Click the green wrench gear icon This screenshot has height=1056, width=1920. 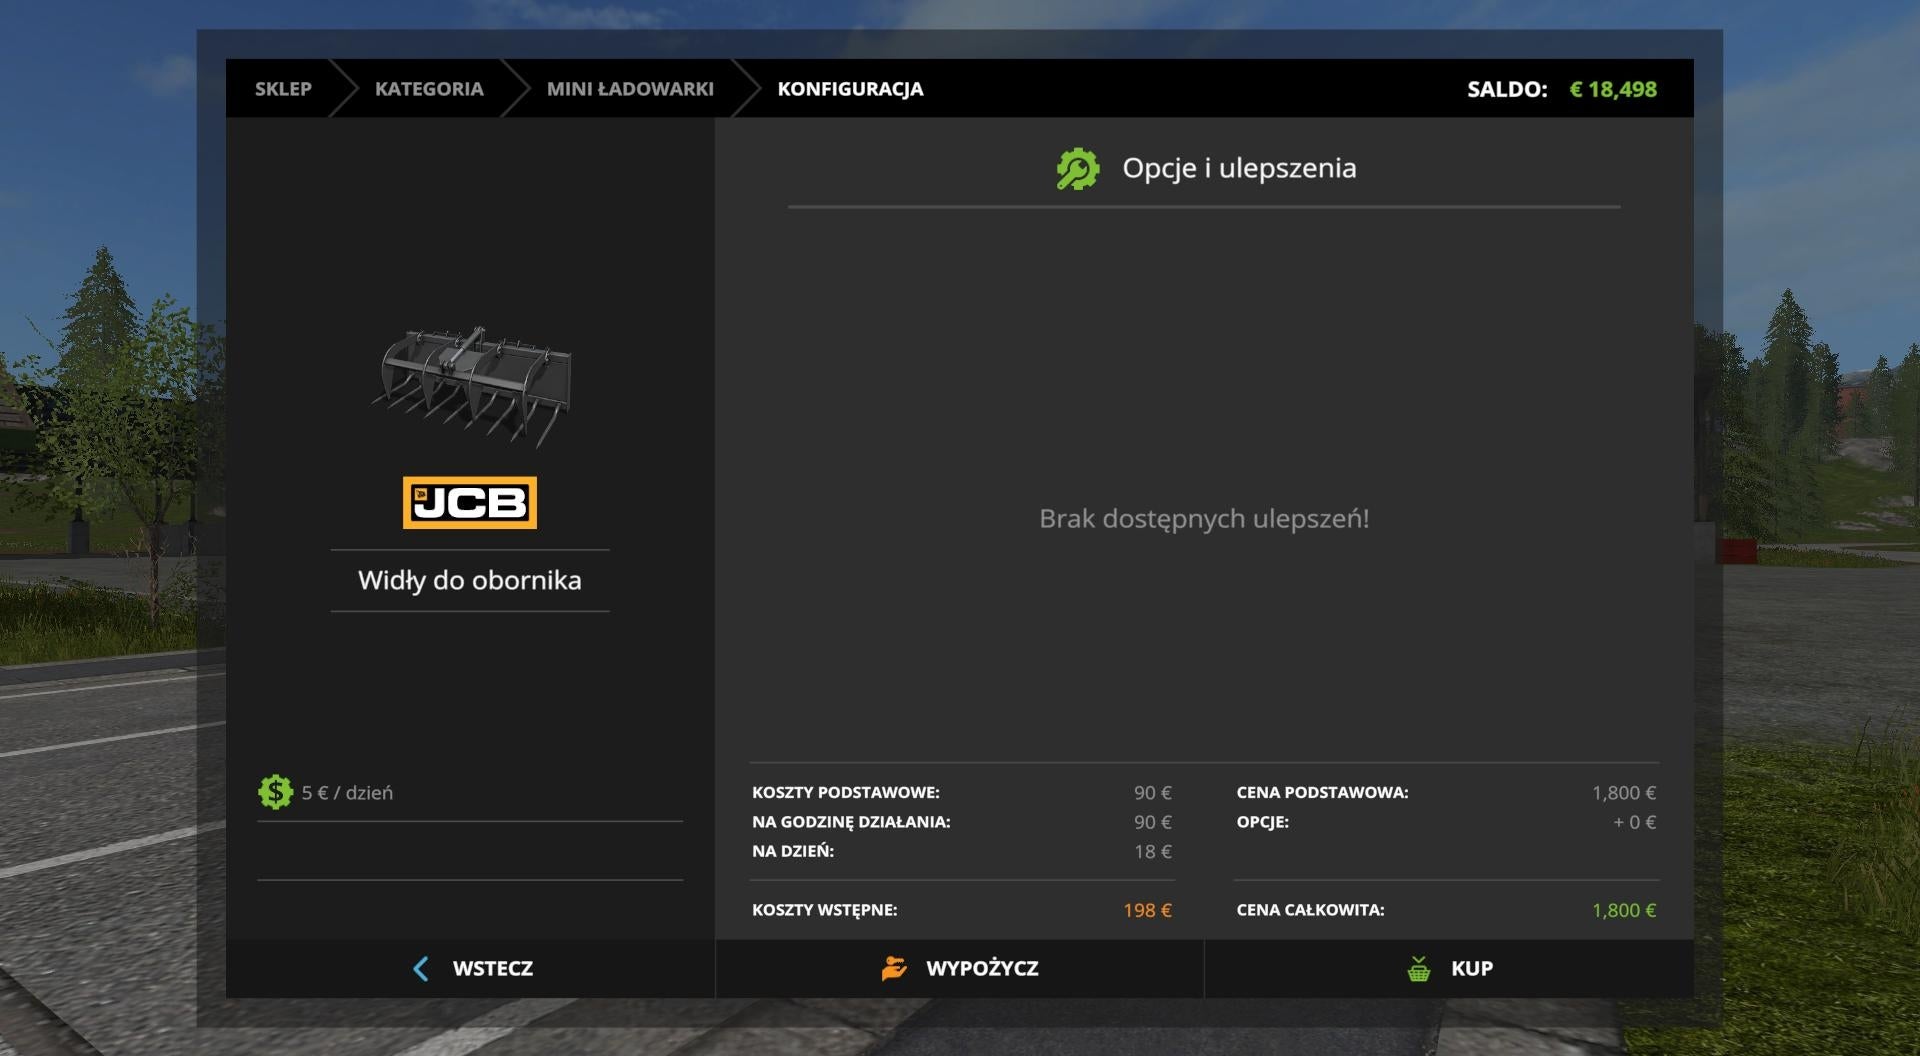click(x=1078, y=169)
